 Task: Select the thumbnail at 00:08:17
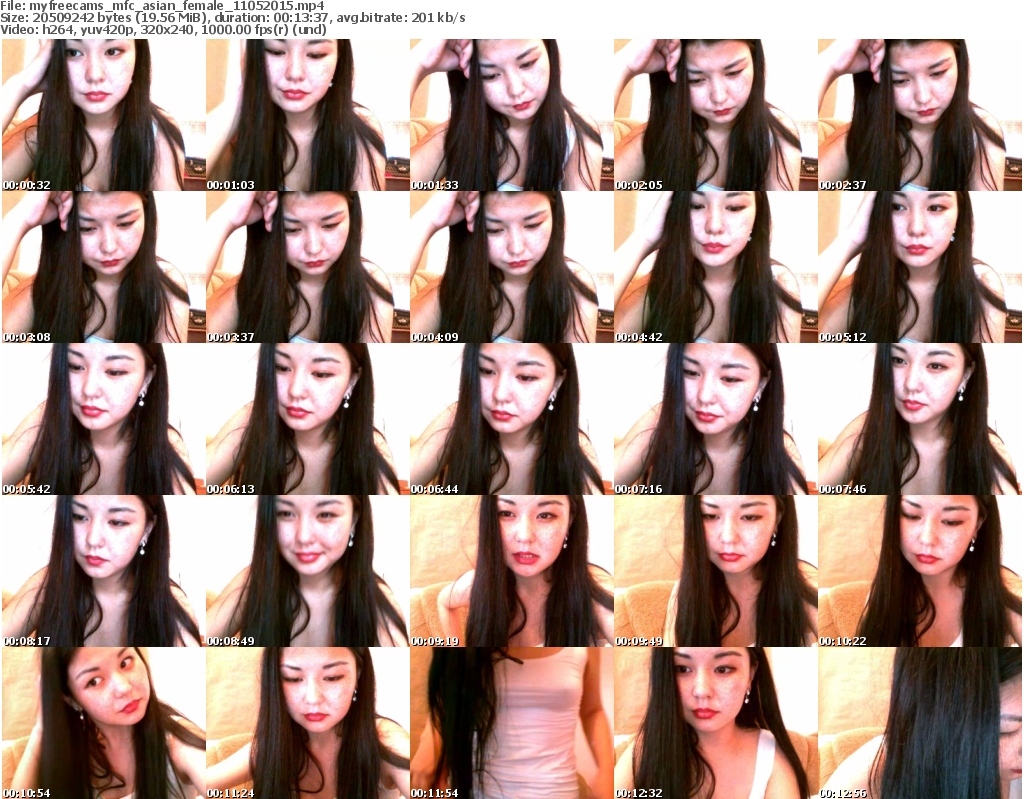click(x=102, y=571)
